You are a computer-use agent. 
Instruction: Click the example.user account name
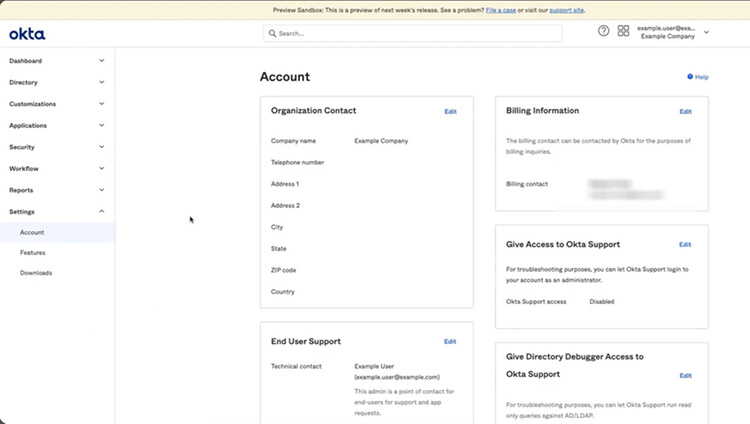point(666,28)
